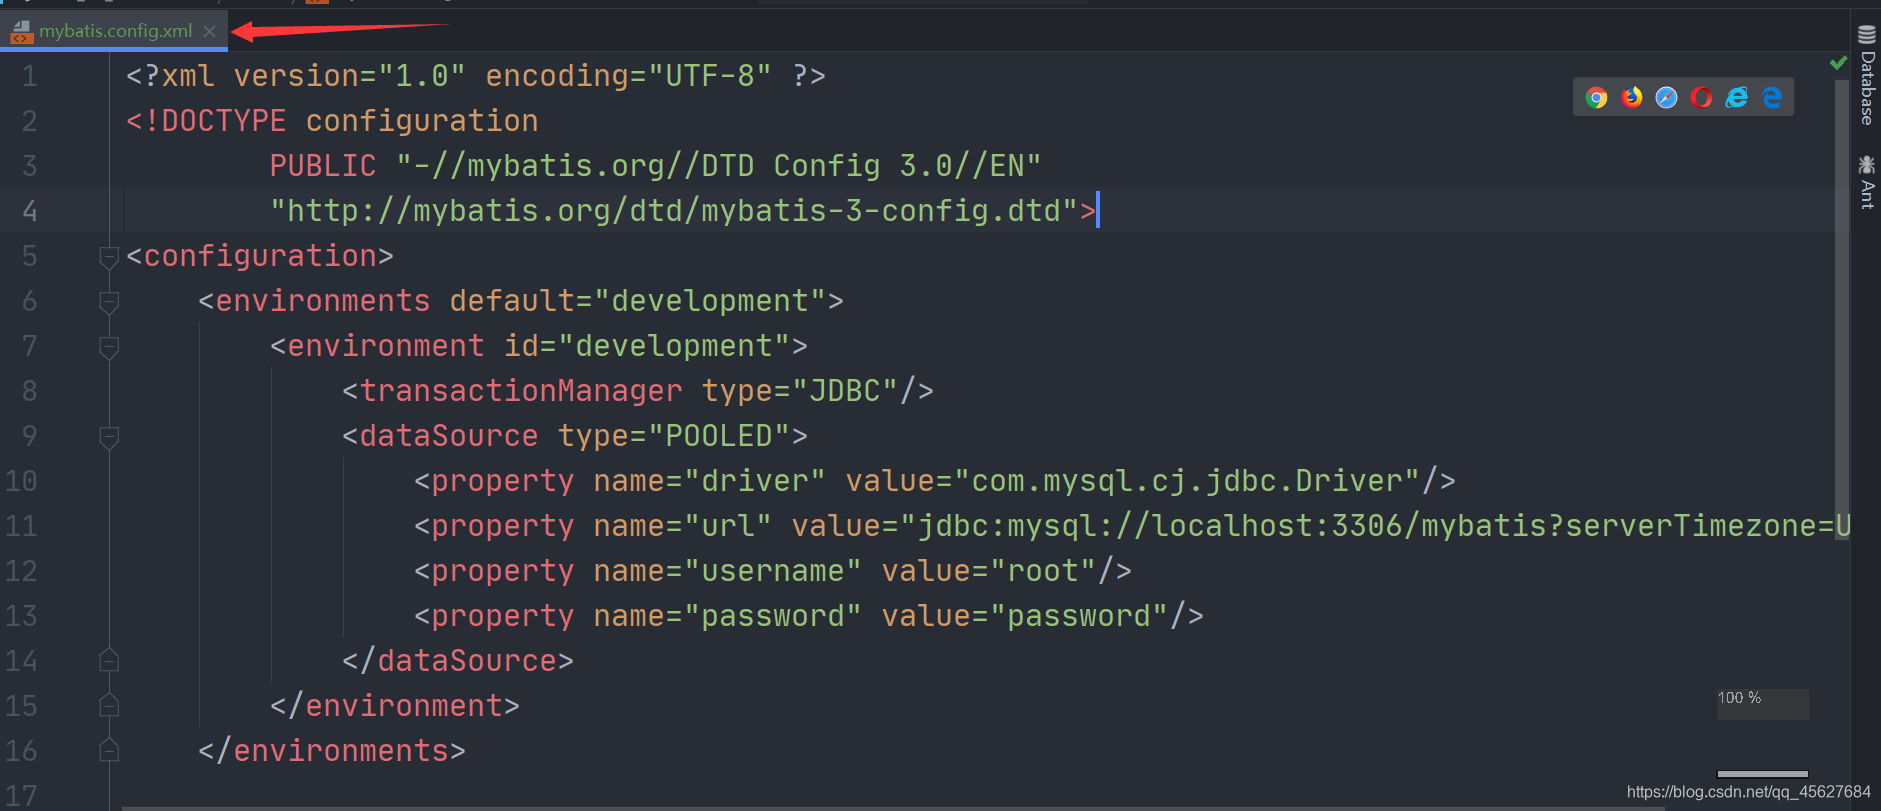
Task: Open preview in Safari browser
Action: pos(1667,97)
